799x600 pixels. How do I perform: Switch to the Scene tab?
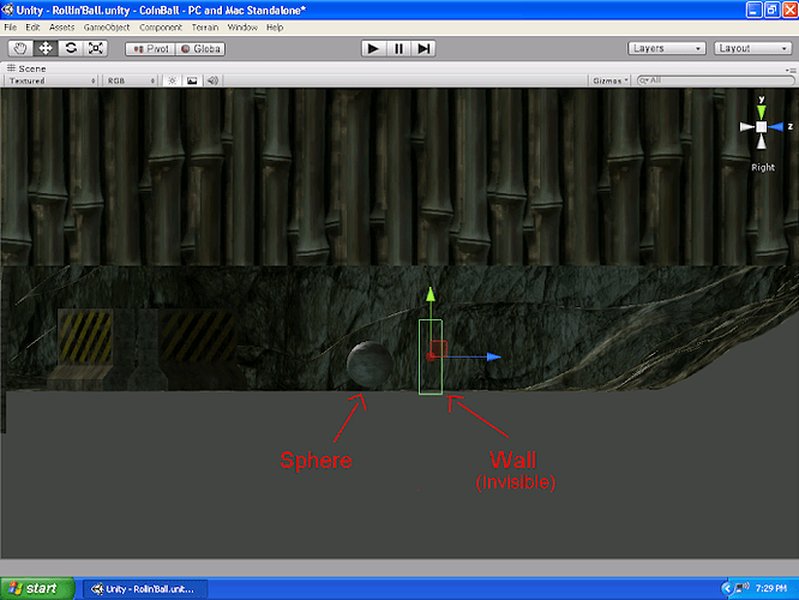click(x=26, y=68)
